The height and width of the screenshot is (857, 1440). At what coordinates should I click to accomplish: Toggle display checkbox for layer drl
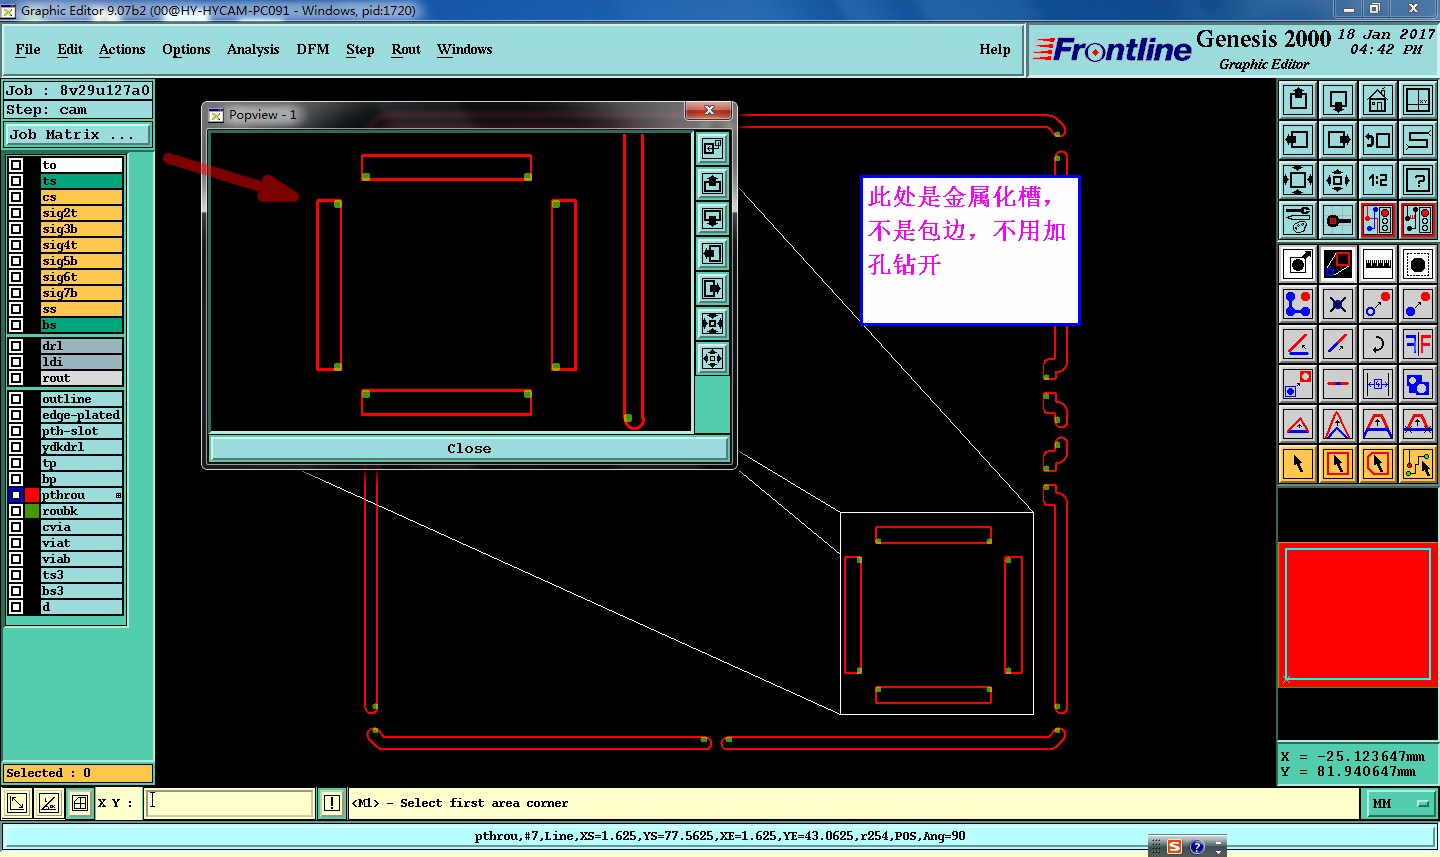16,346
